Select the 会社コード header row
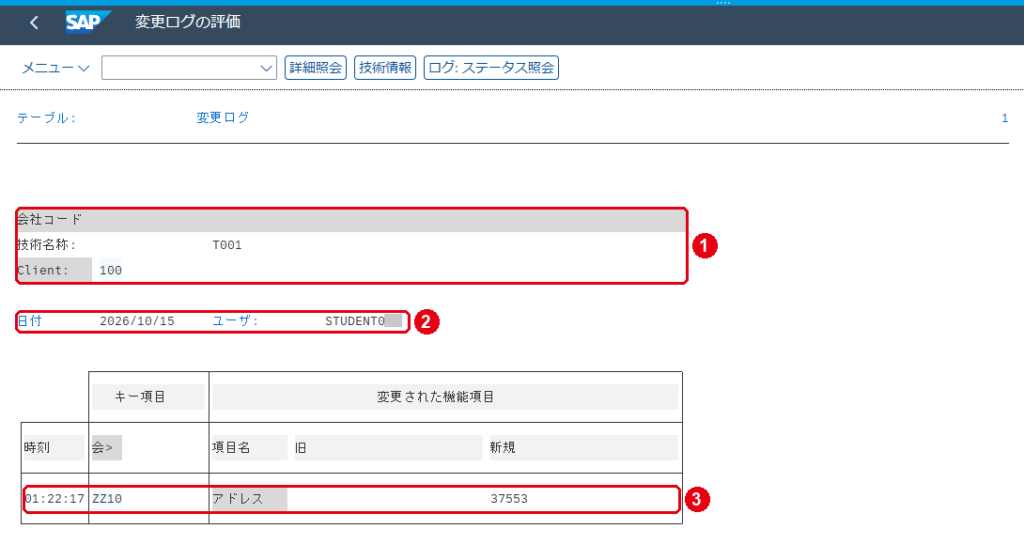The width and height of the screenshot is (1024, 545). pos(351,220)
